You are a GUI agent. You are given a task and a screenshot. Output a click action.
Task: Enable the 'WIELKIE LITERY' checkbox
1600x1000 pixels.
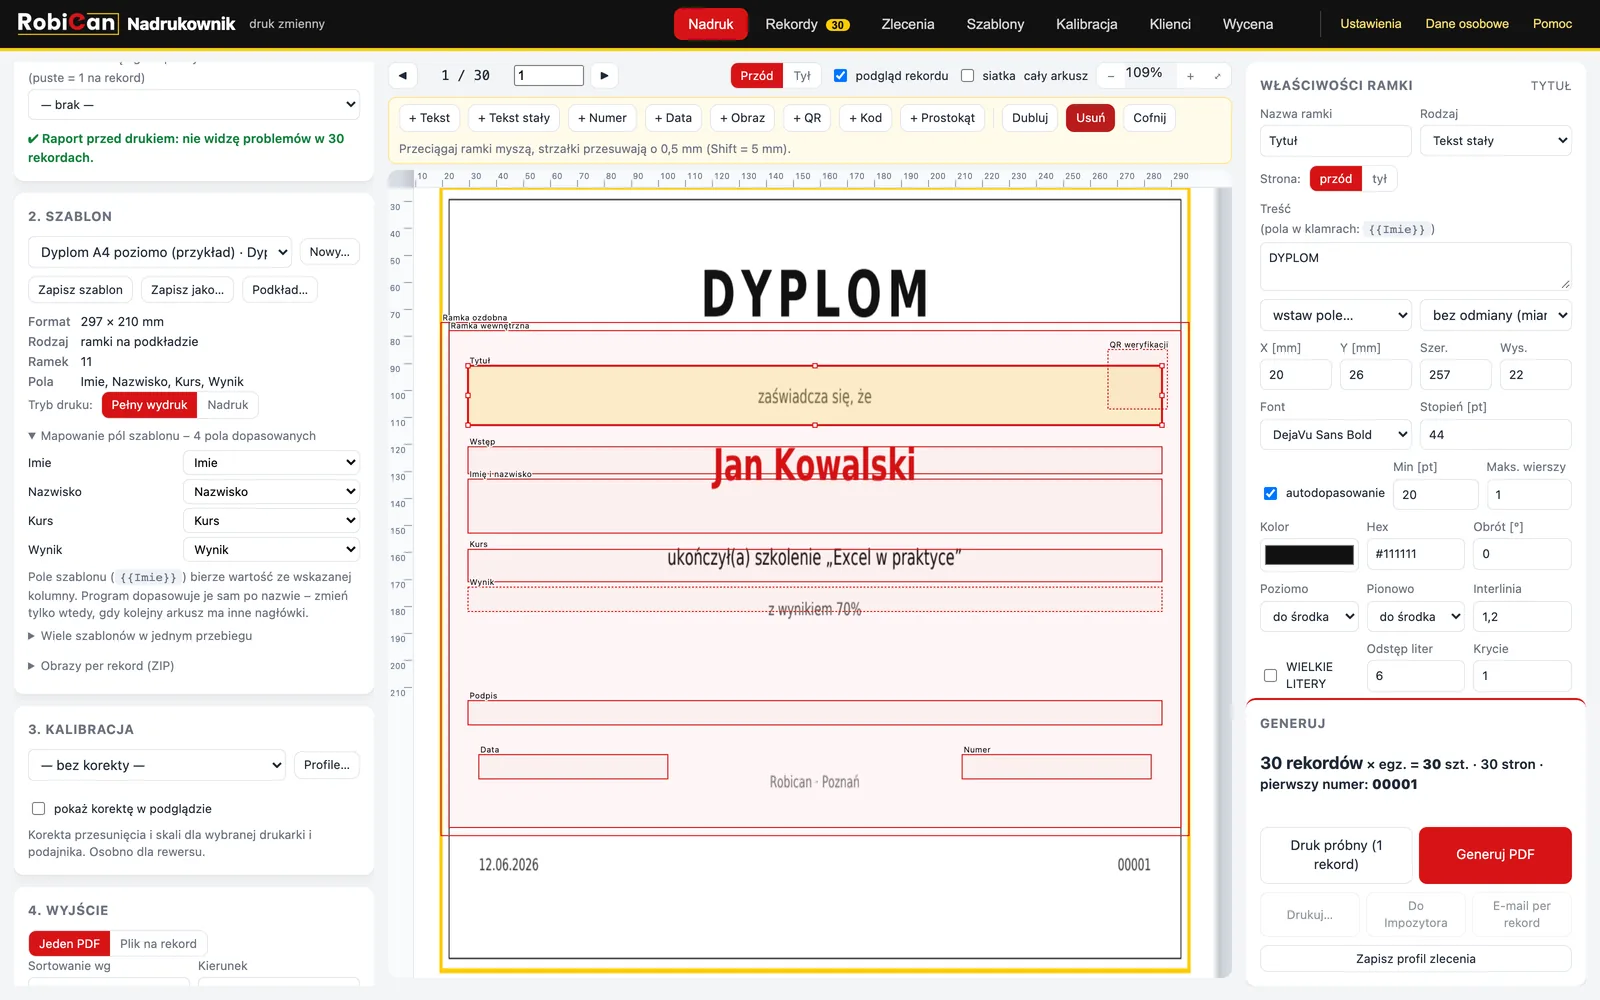[1270, 675]
